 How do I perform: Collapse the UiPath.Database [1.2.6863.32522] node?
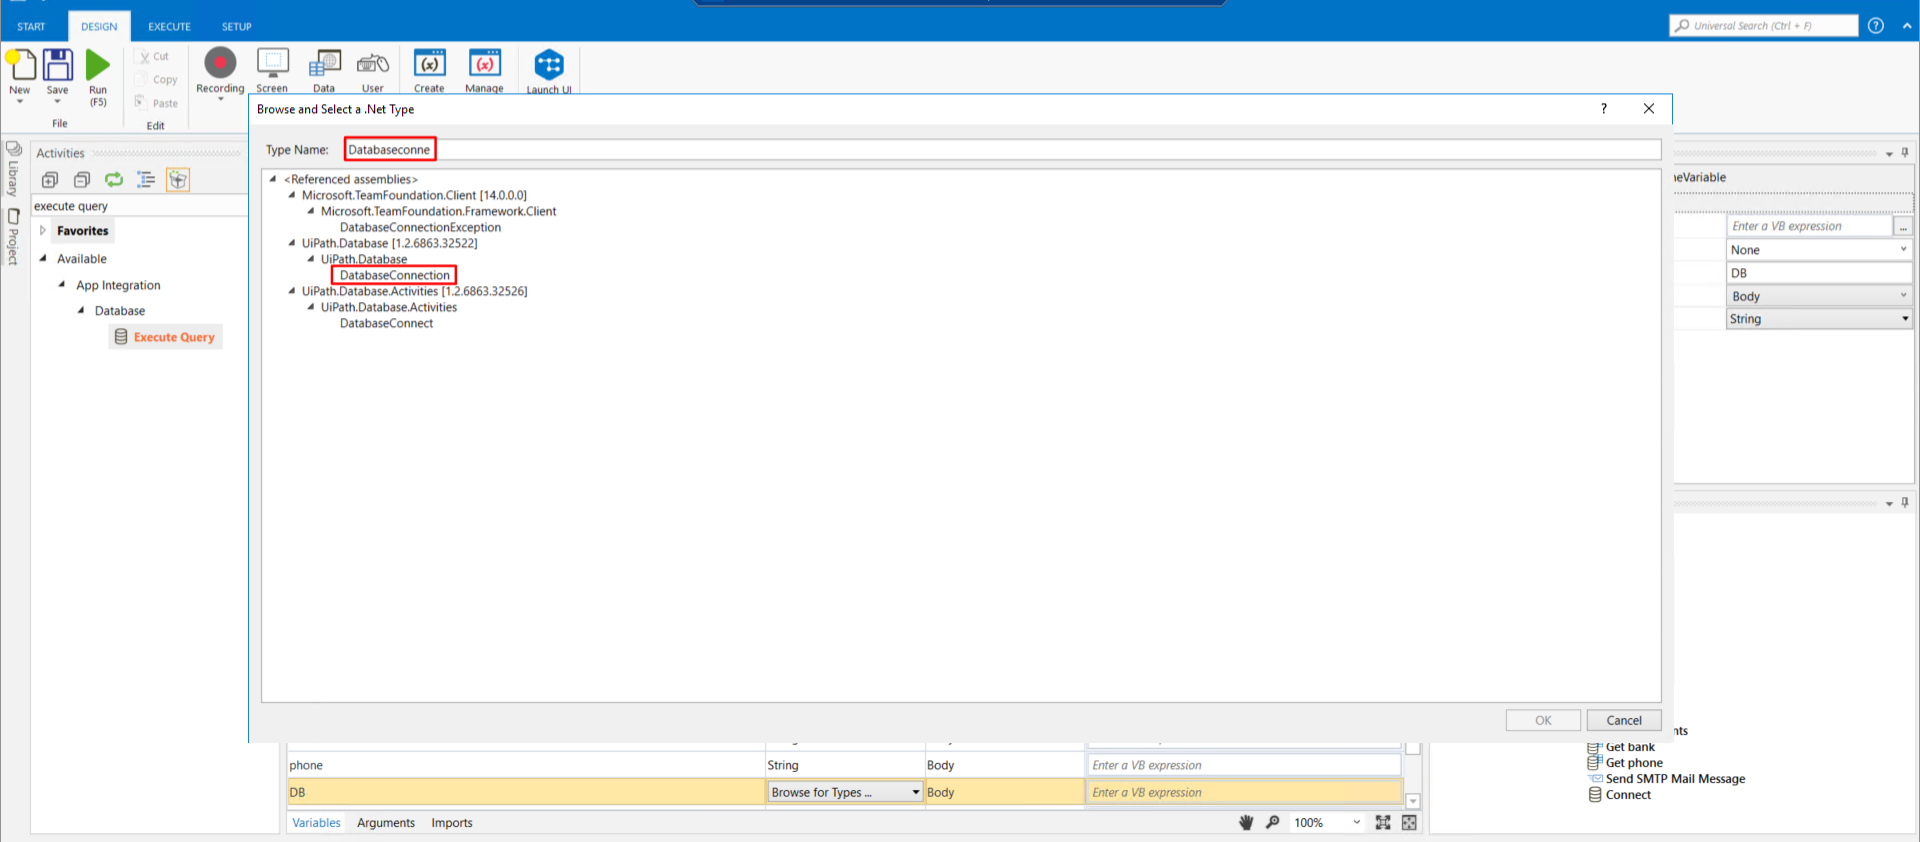(x=292, y=243)
